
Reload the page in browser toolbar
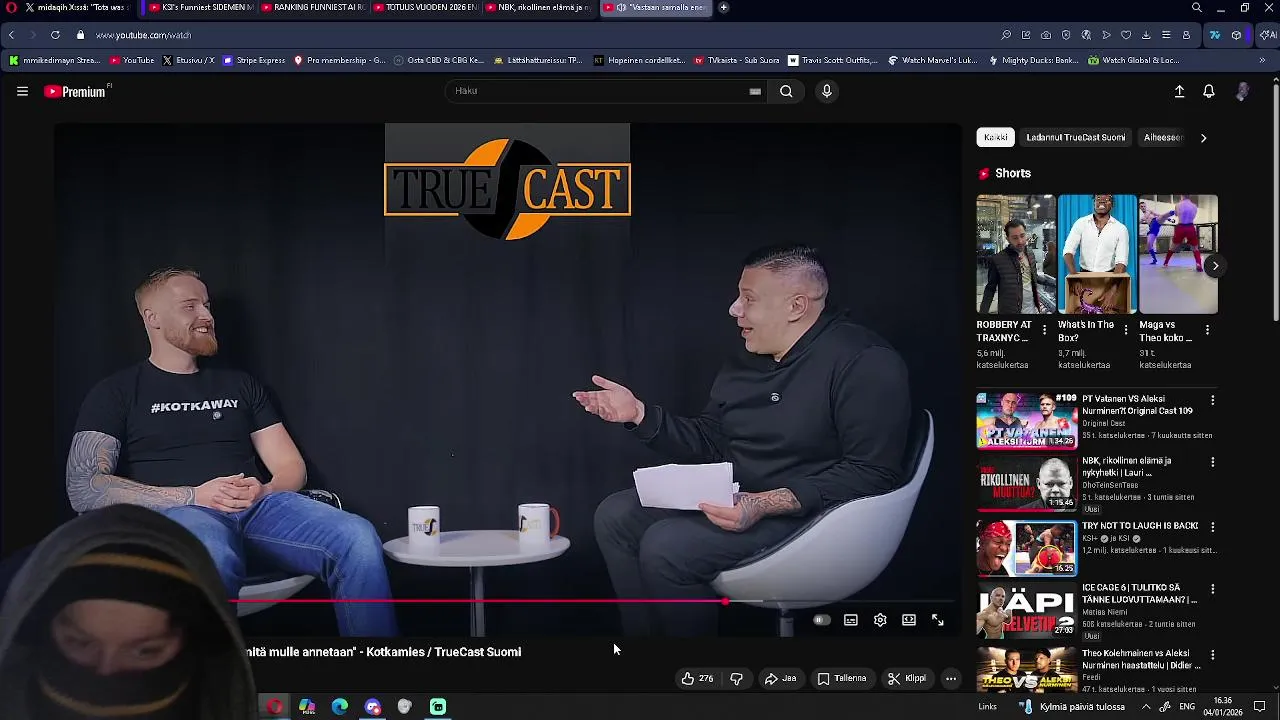(x=55, y=35)
